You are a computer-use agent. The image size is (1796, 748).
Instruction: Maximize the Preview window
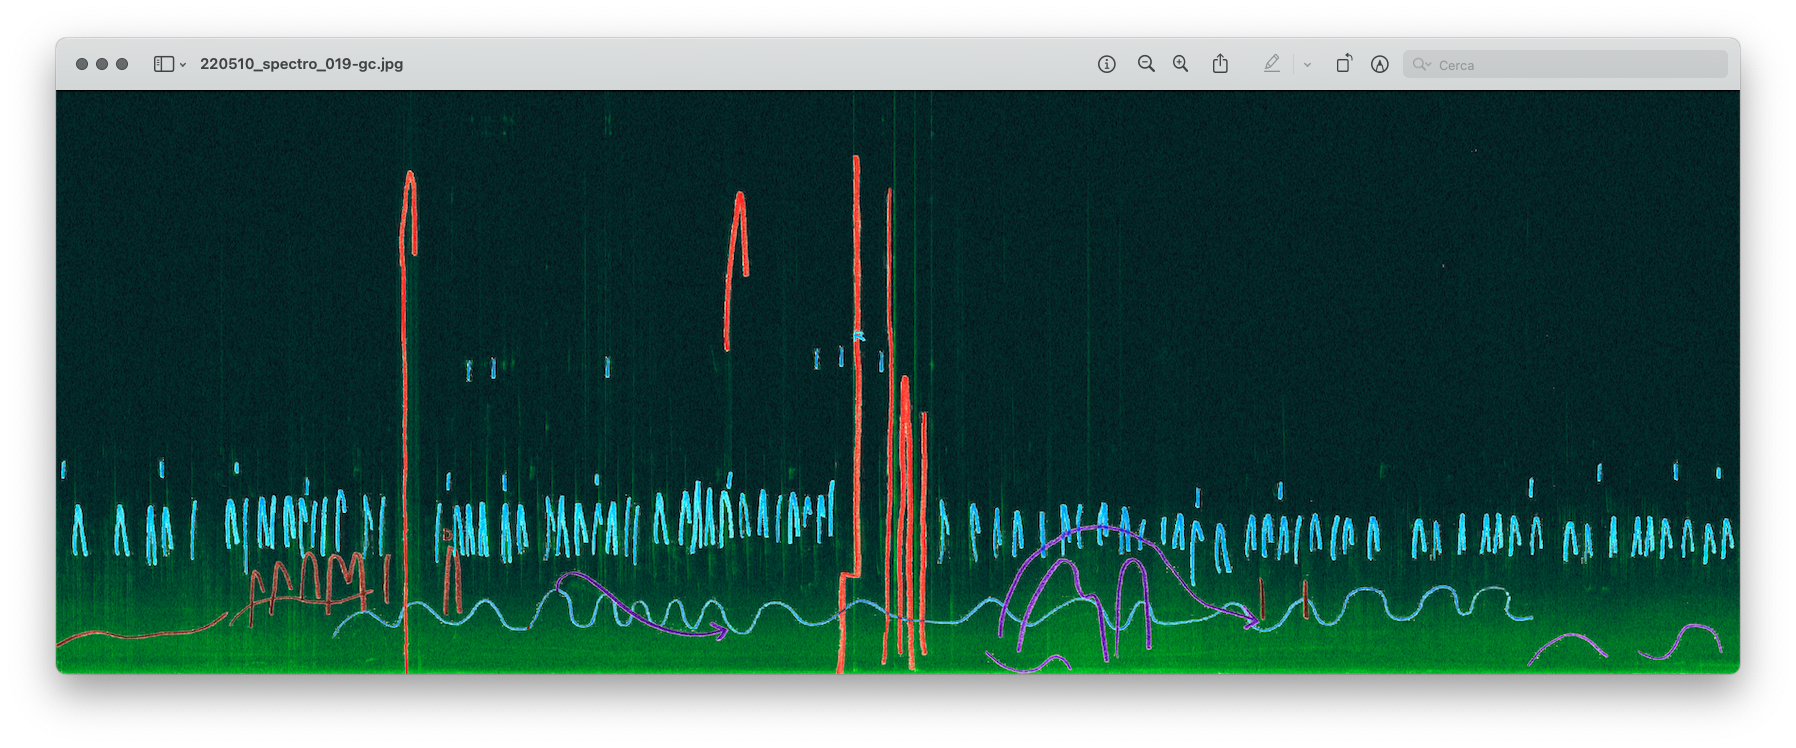122,64
